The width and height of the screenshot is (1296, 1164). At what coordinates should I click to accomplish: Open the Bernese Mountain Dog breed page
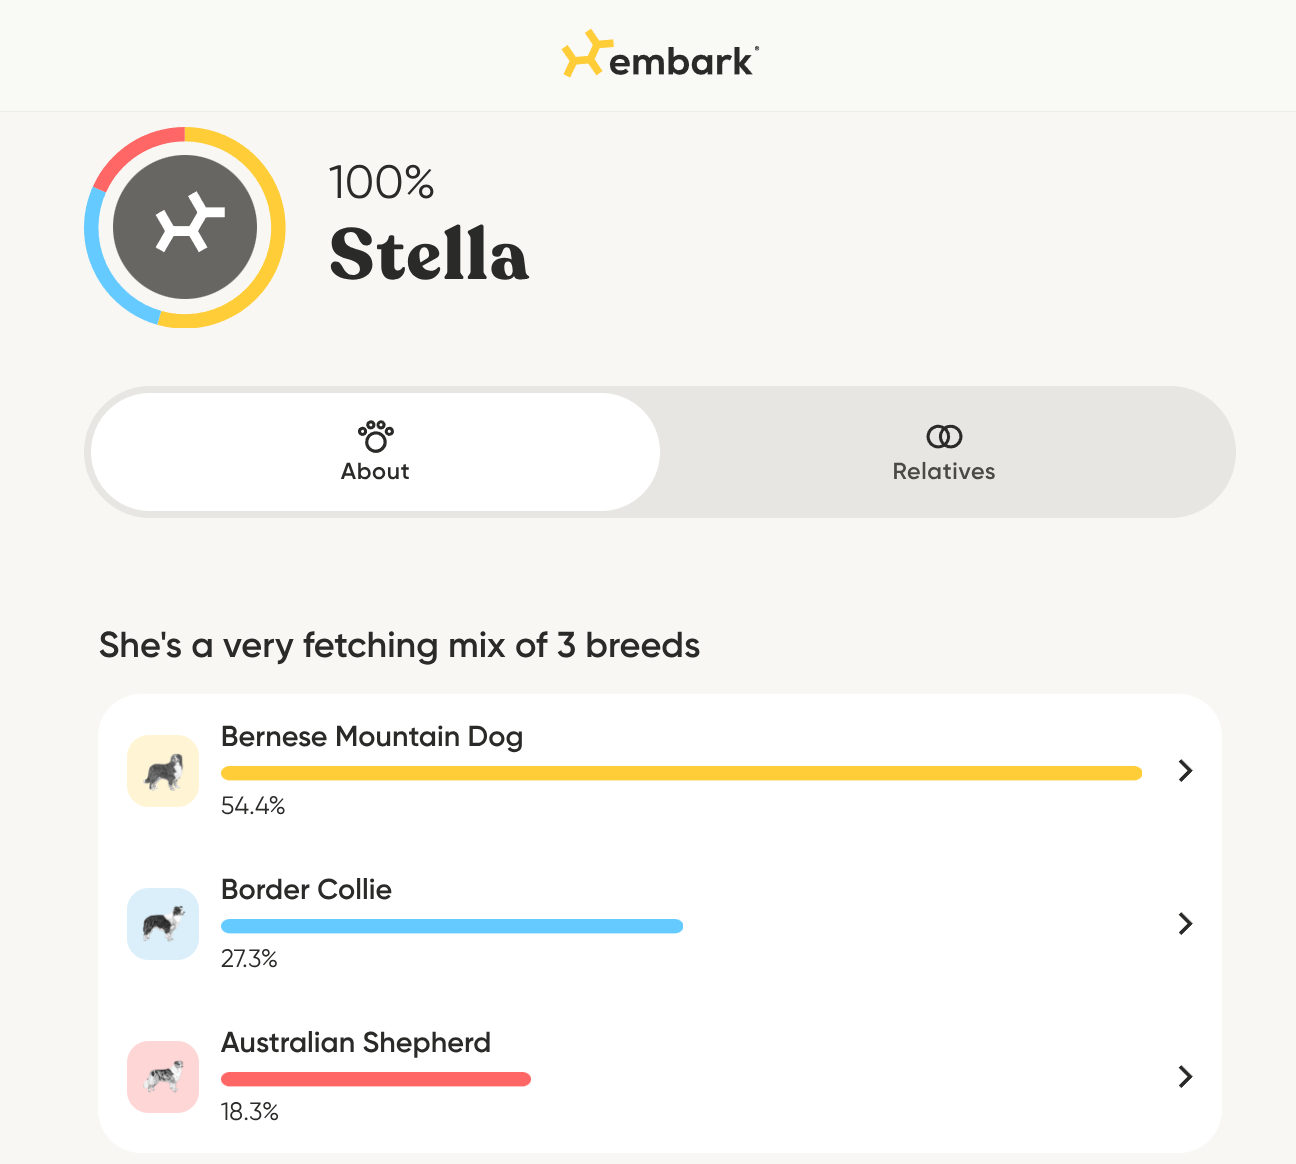372,736
